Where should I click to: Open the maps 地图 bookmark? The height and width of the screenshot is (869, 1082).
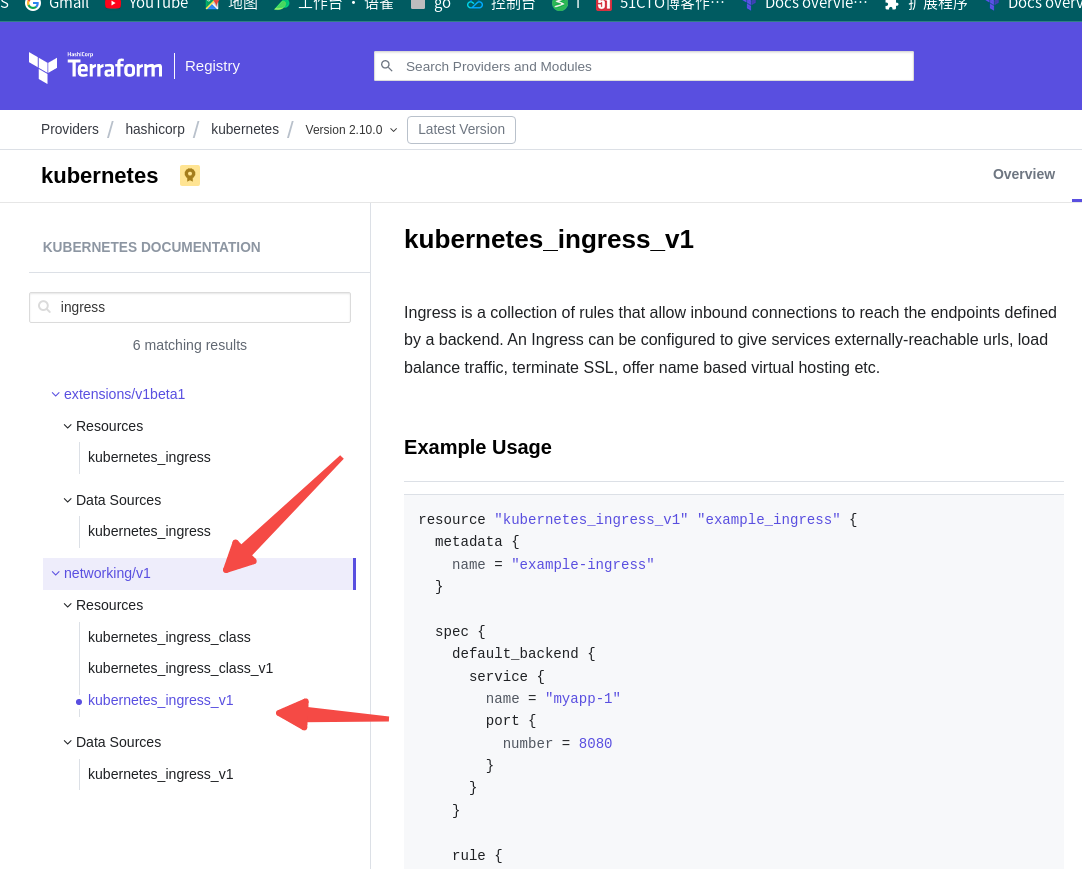coord(231,5)
